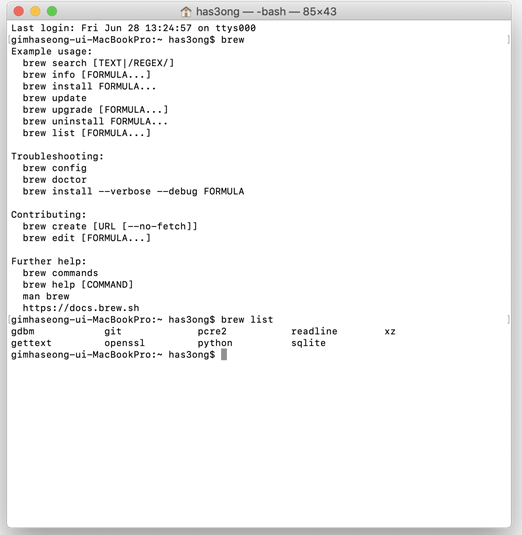Click the red close window button
Image resolution: width=522 pixels, height=535 pixels.
point(18,11)
